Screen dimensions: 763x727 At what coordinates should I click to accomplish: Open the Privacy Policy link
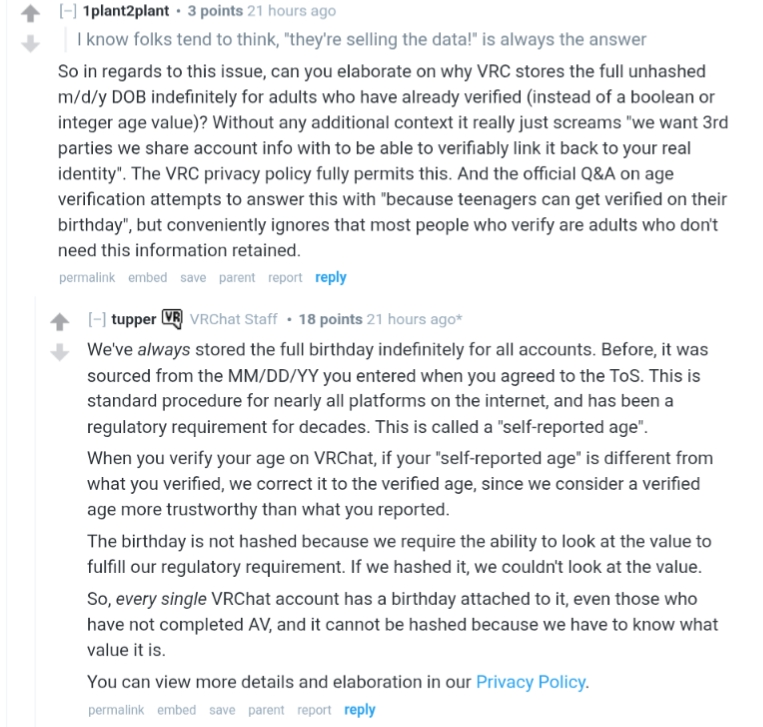coord(531,682)
